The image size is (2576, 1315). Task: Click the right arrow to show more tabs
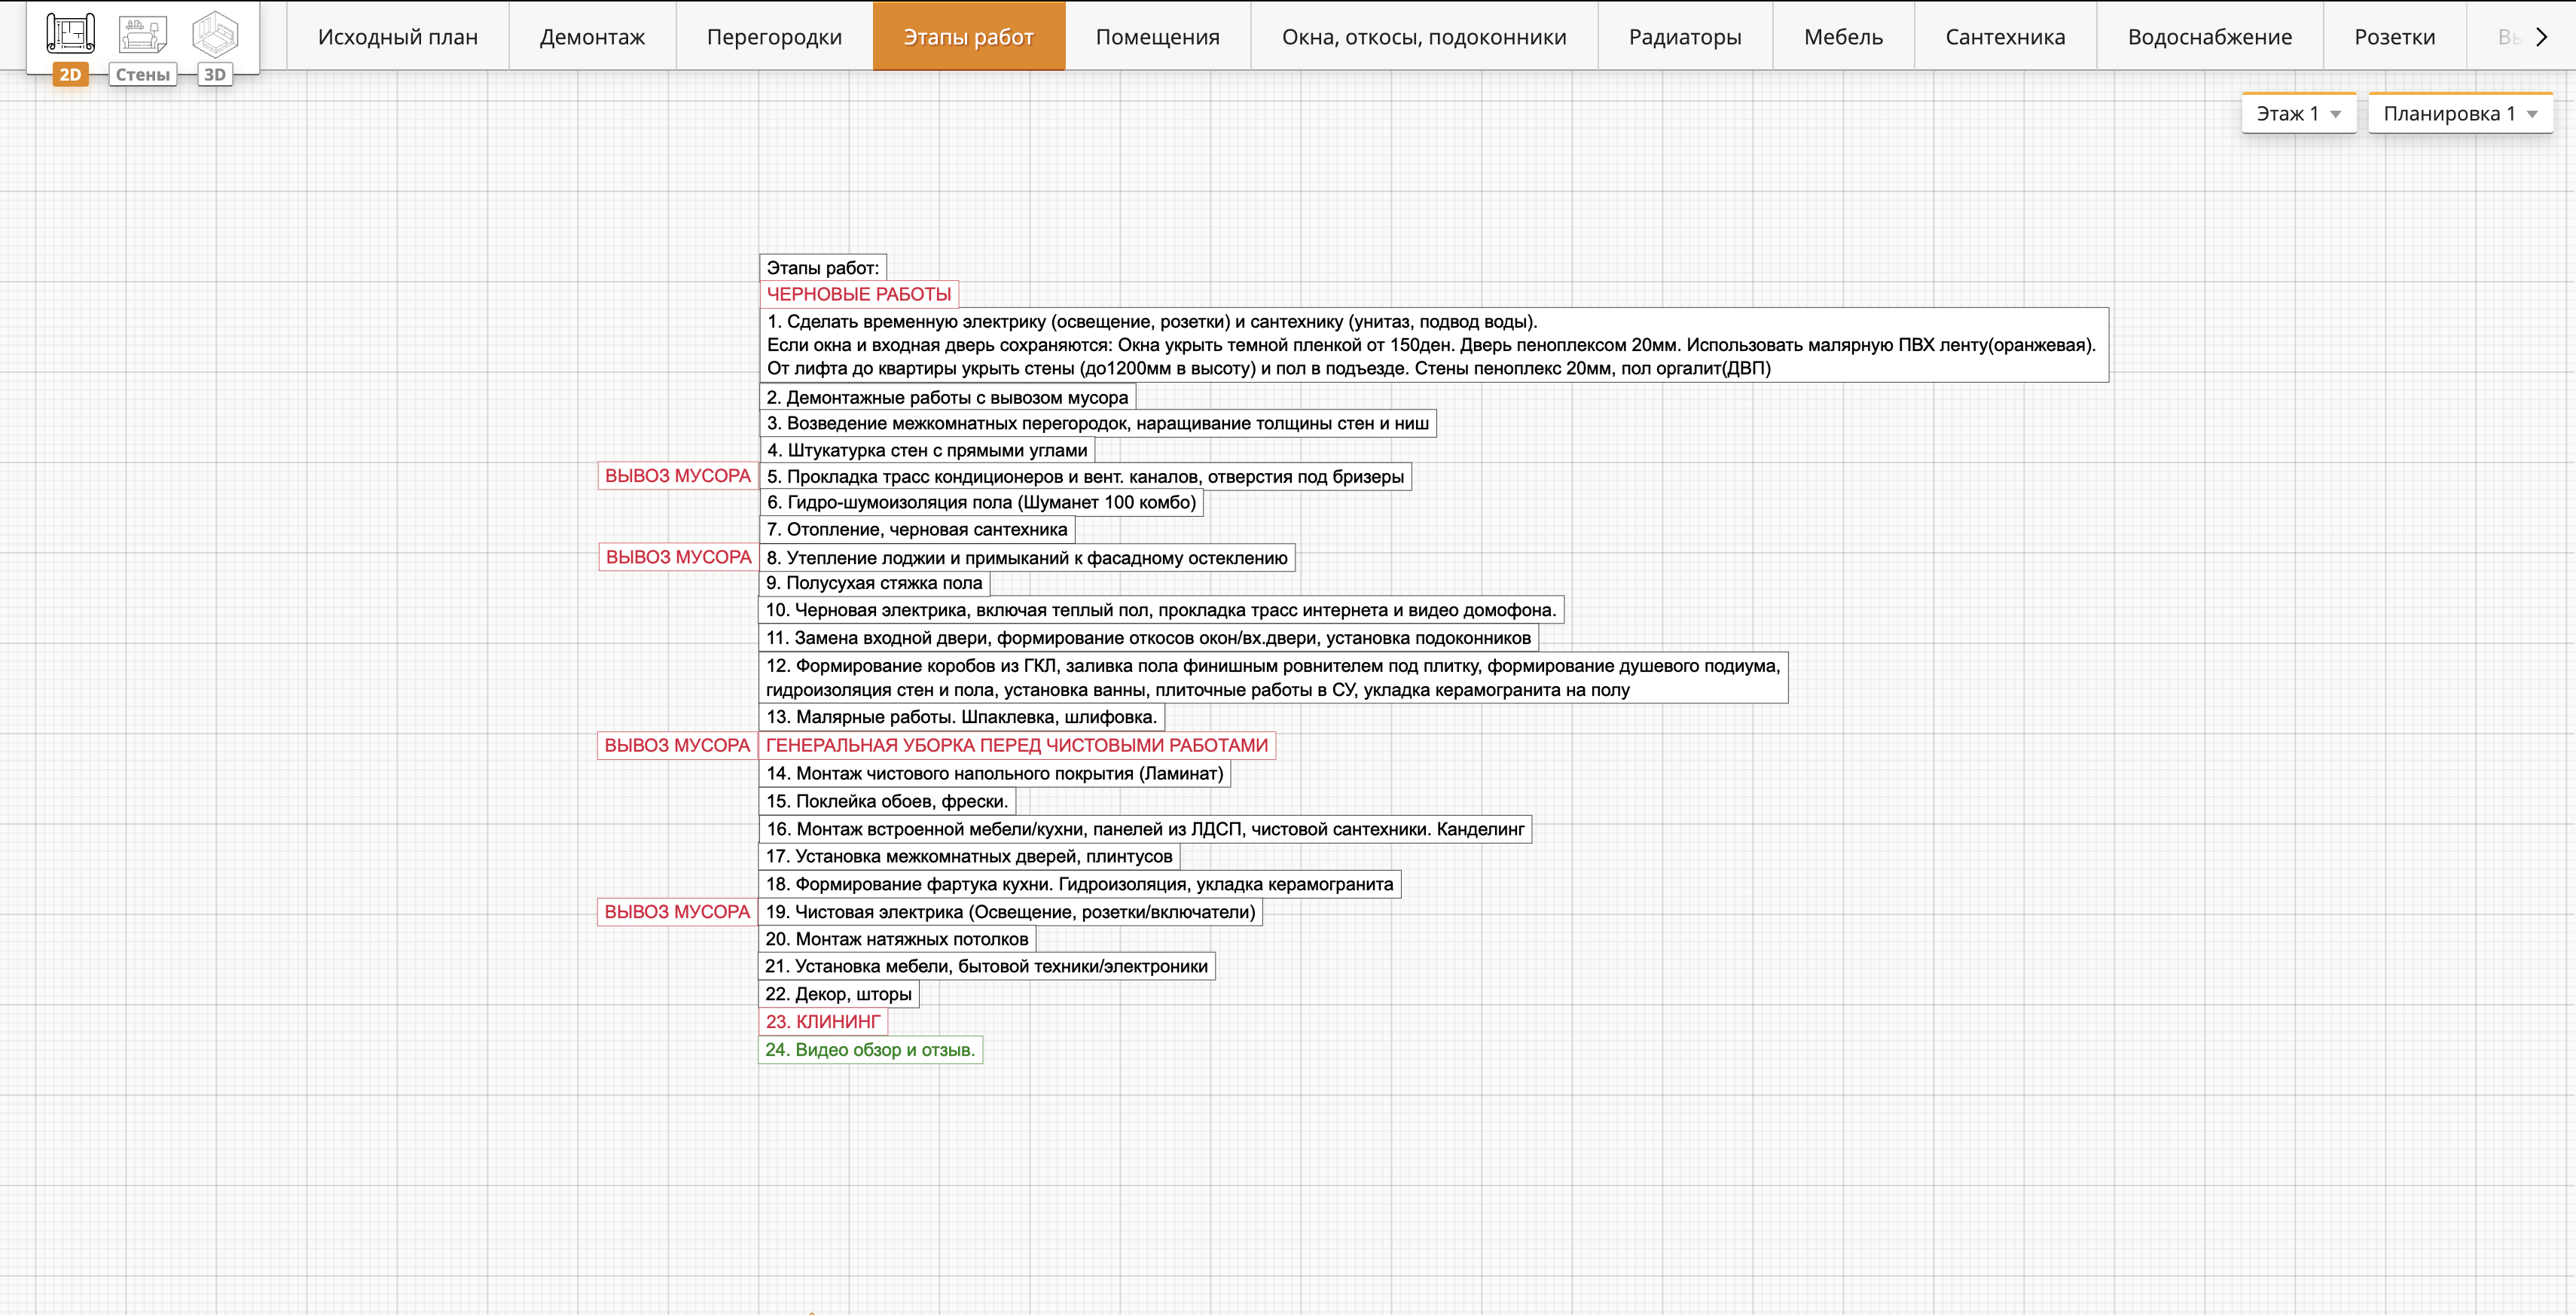2541,37
